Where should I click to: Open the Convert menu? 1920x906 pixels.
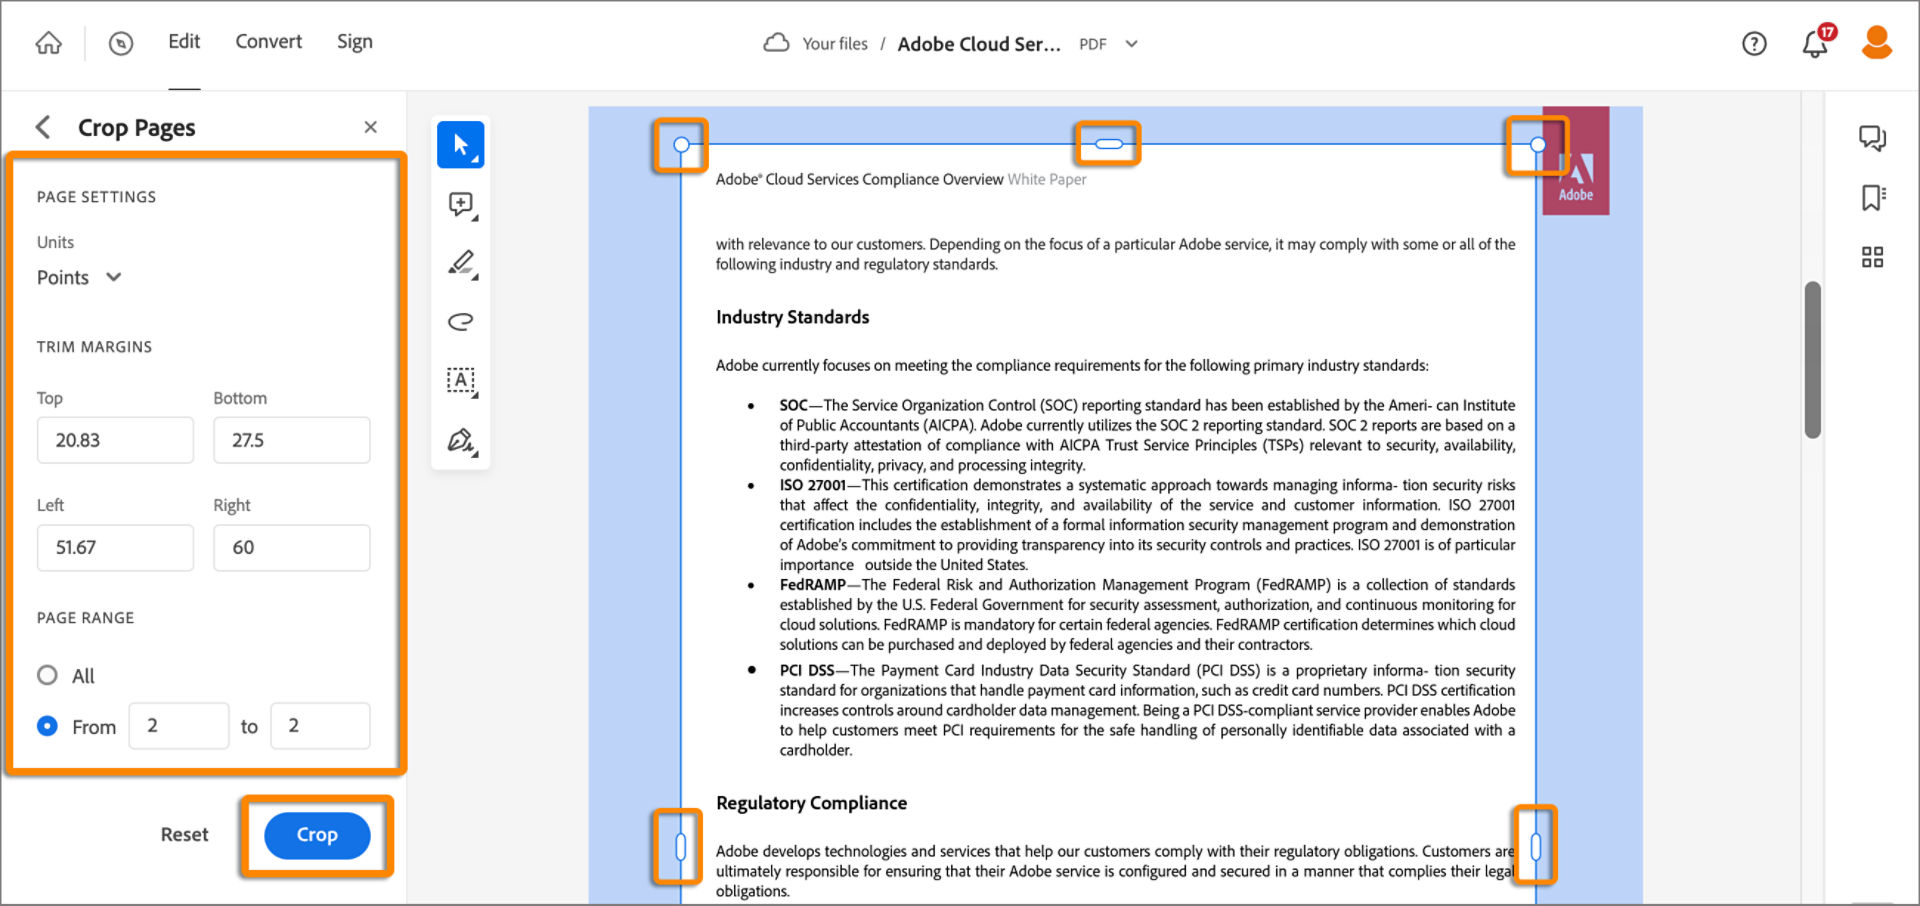coord(268,42)
